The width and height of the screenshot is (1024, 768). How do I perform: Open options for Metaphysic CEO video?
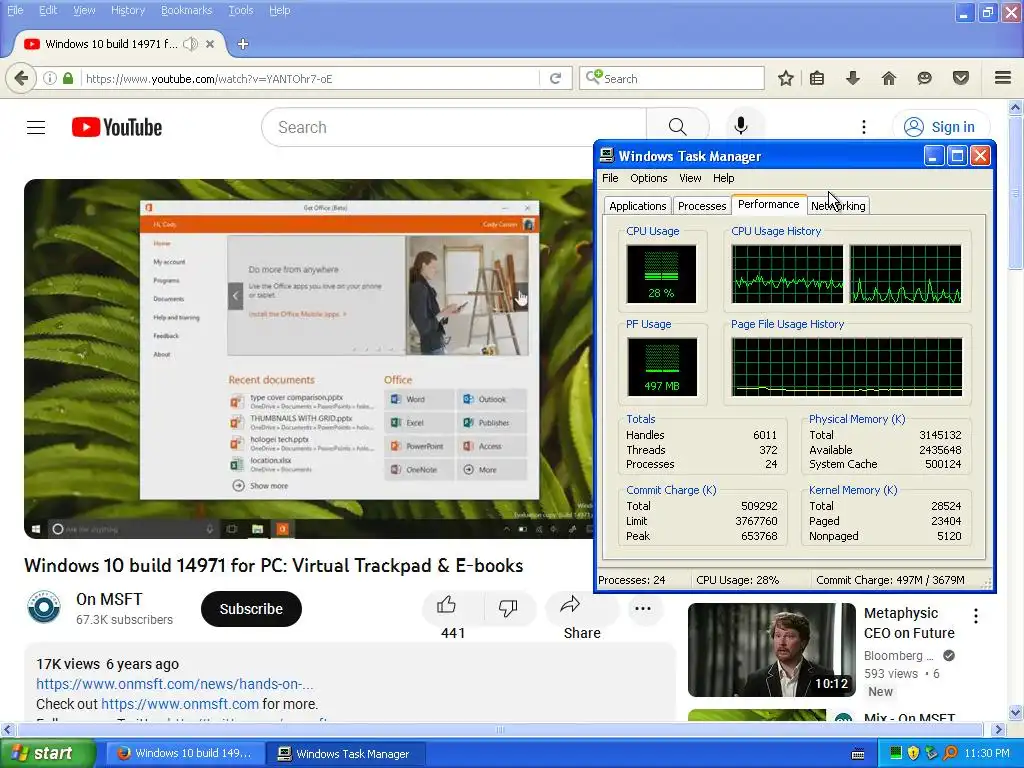(x=976, y=615)
